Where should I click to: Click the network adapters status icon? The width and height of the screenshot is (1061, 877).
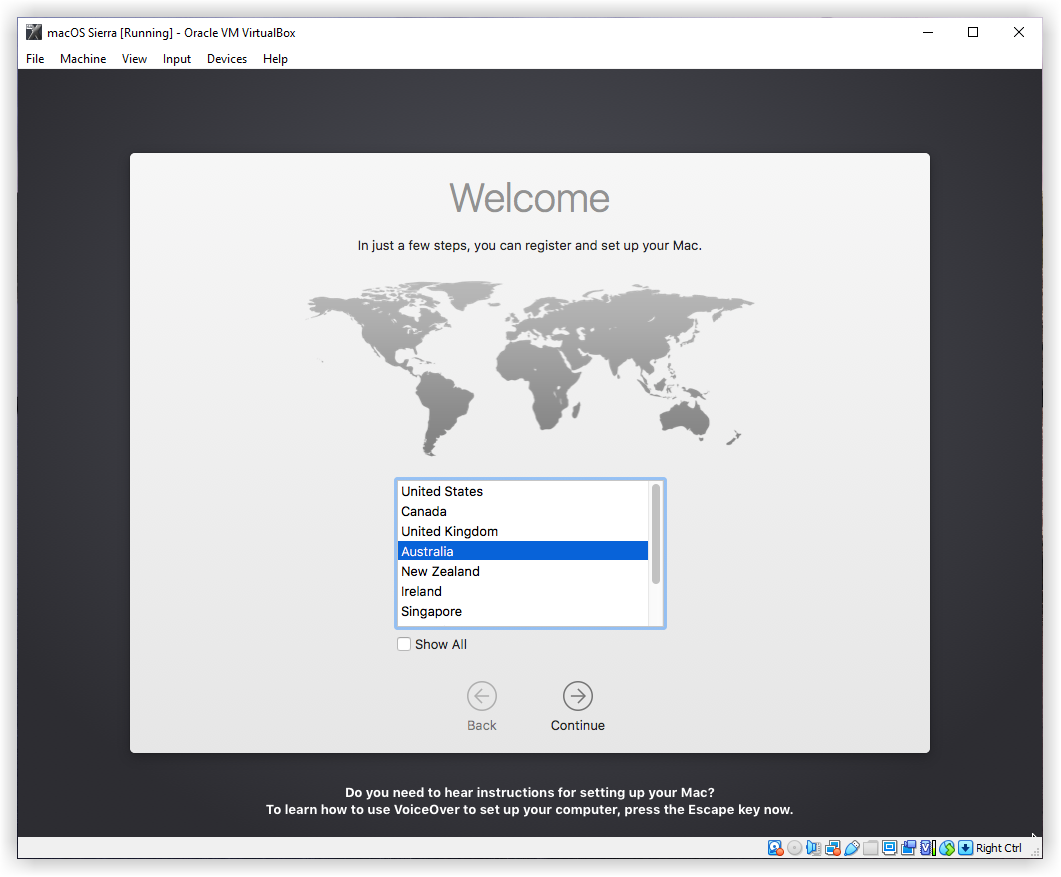click(x=833, y=848)
